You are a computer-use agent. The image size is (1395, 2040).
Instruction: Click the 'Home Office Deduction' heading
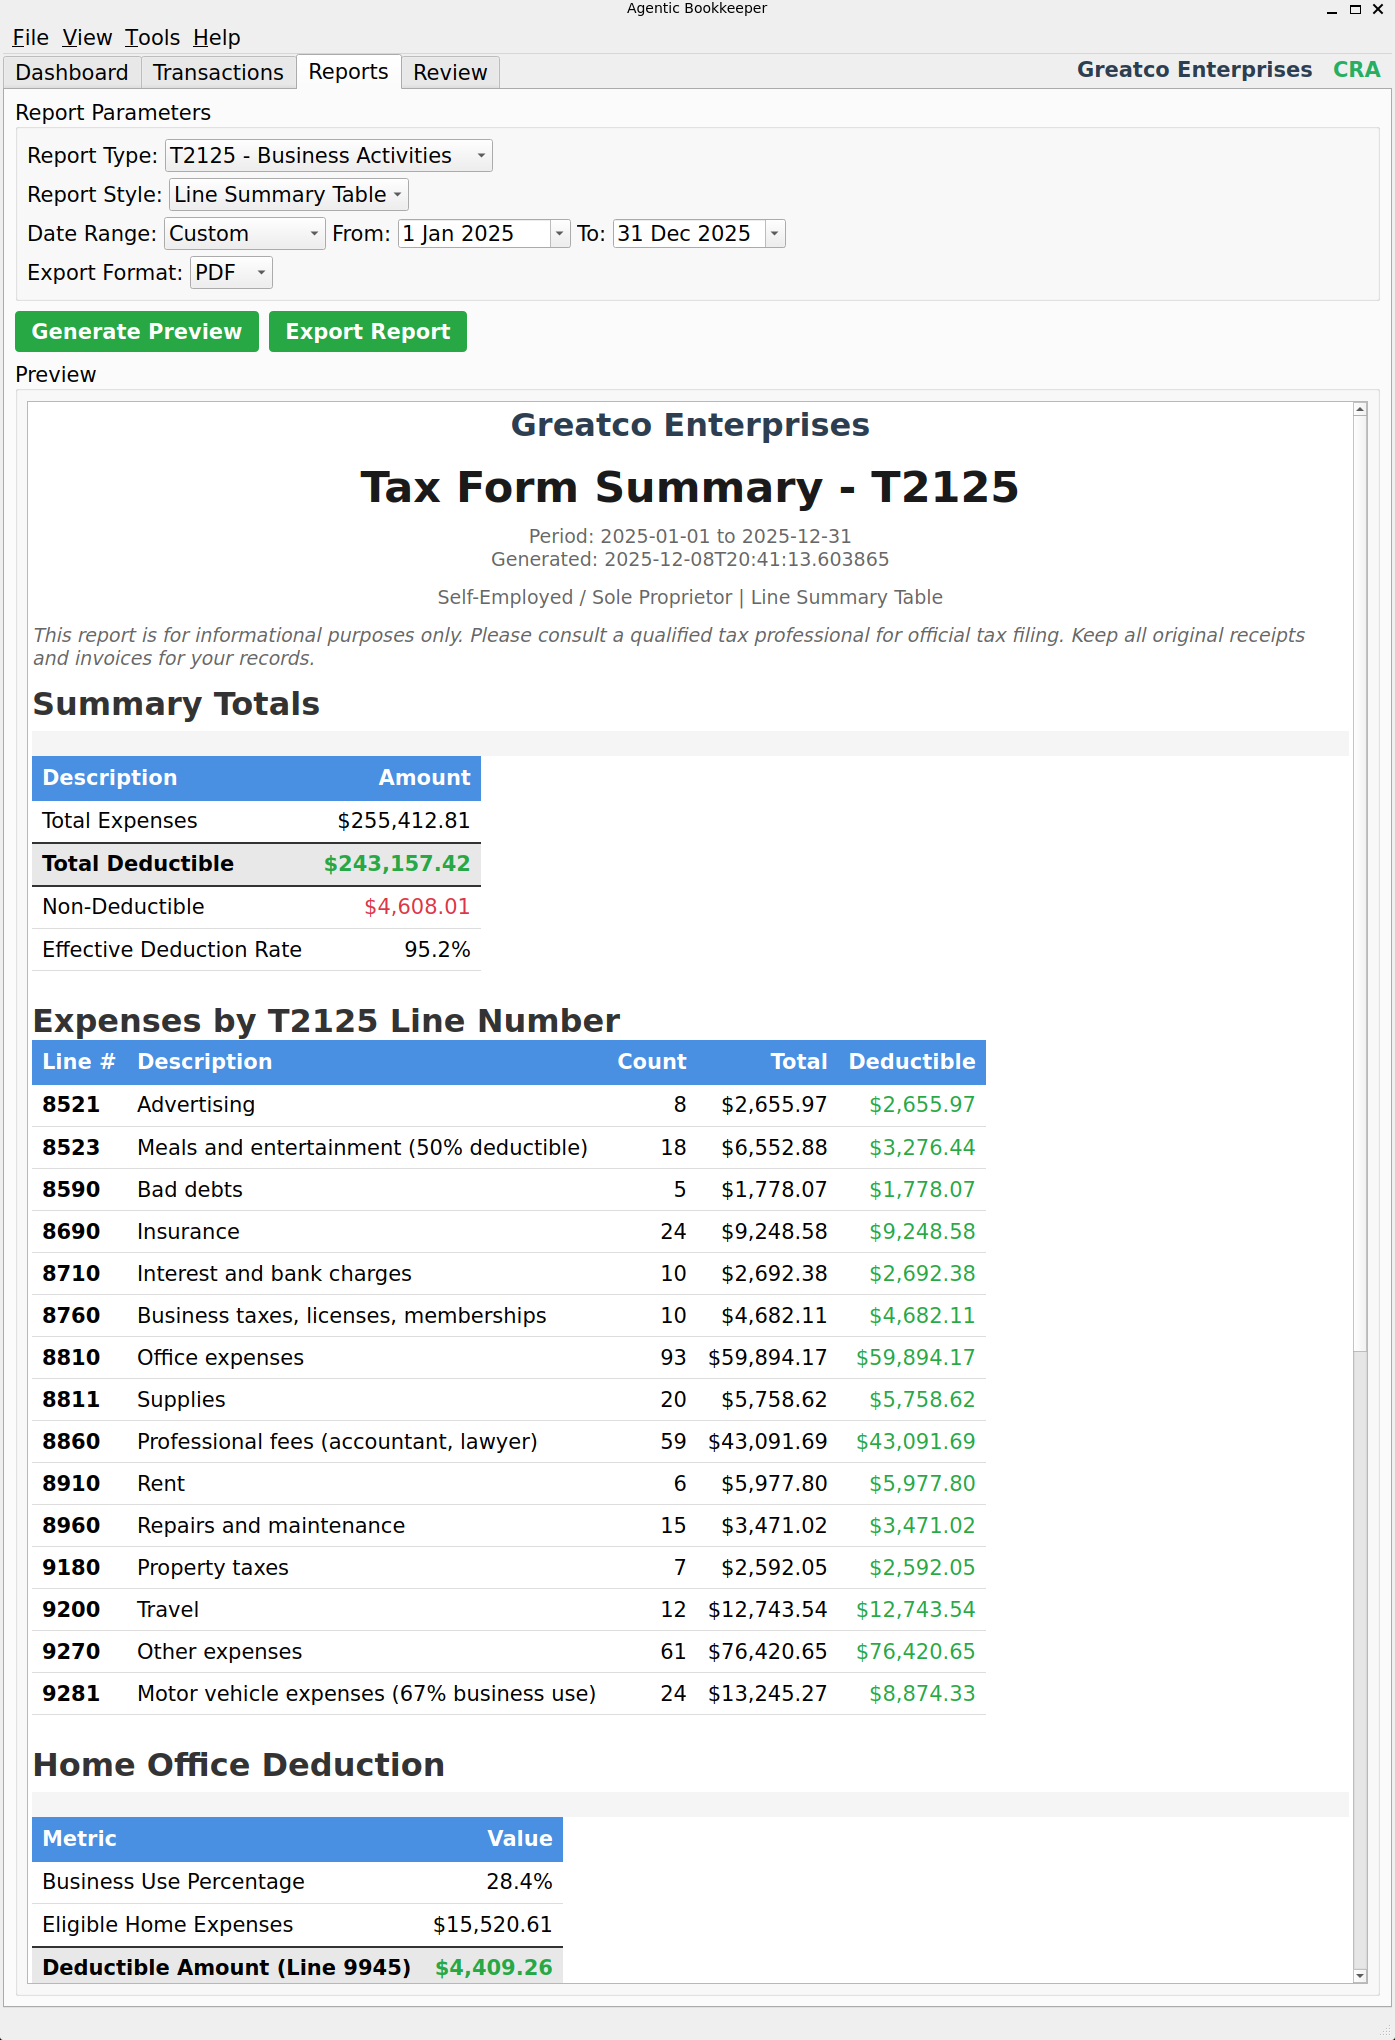click(x=239, y=1765)
